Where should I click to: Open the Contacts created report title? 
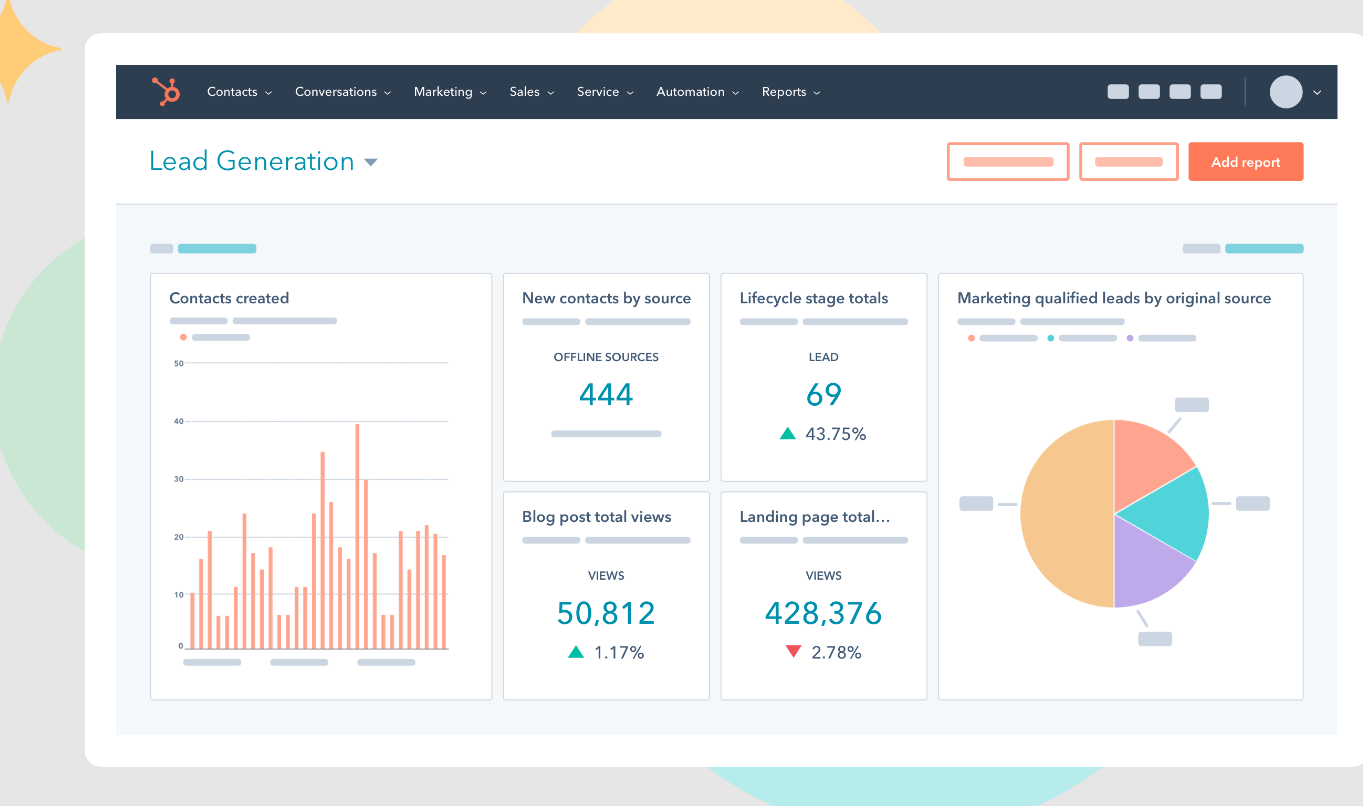229,298
